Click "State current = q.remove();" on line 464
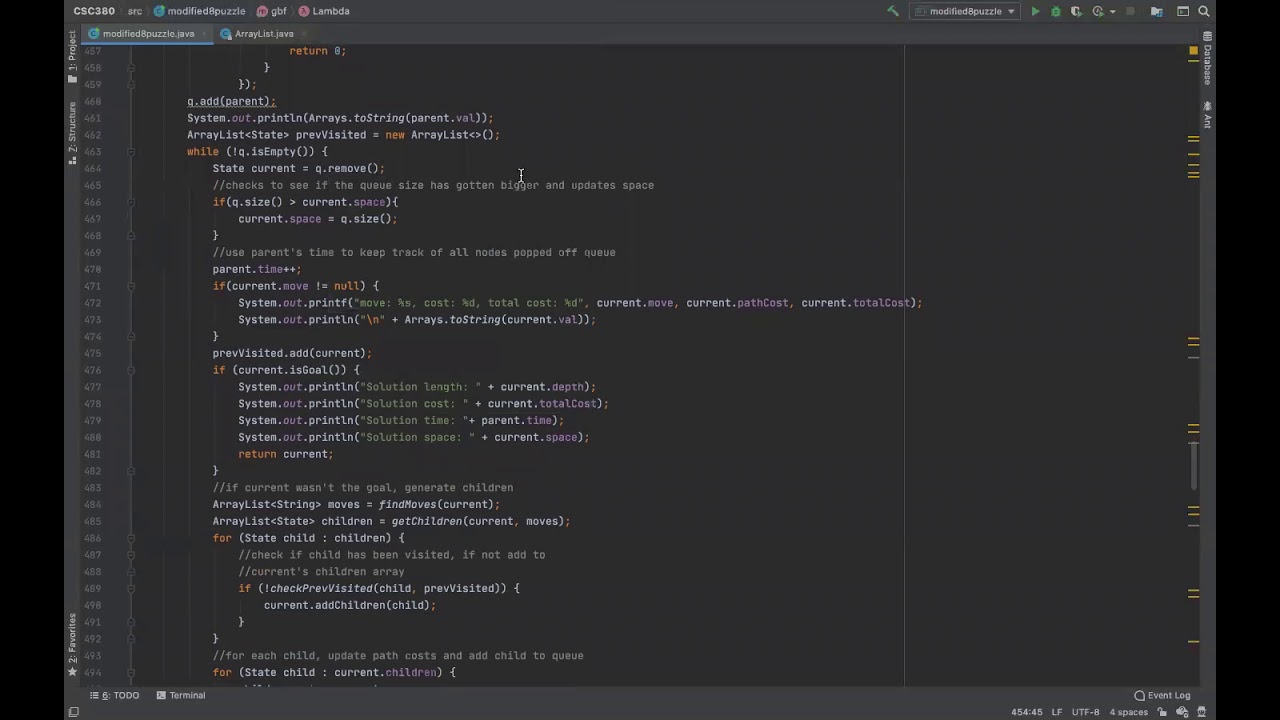Image resolution: width=1280 pixels, height=720 pixels. [298, 168]
